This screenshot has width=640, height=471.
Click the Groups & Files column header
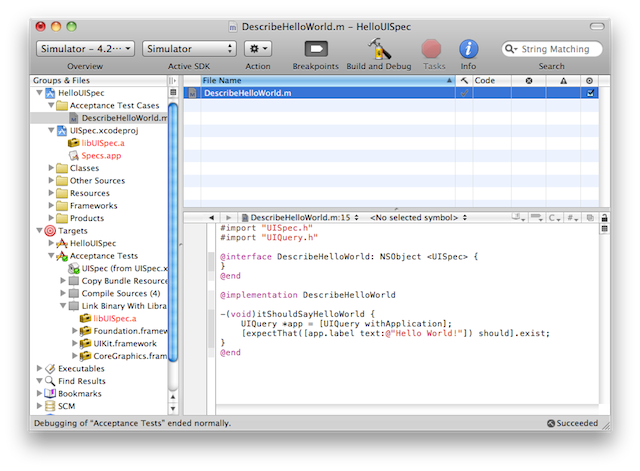coord(100,80)
